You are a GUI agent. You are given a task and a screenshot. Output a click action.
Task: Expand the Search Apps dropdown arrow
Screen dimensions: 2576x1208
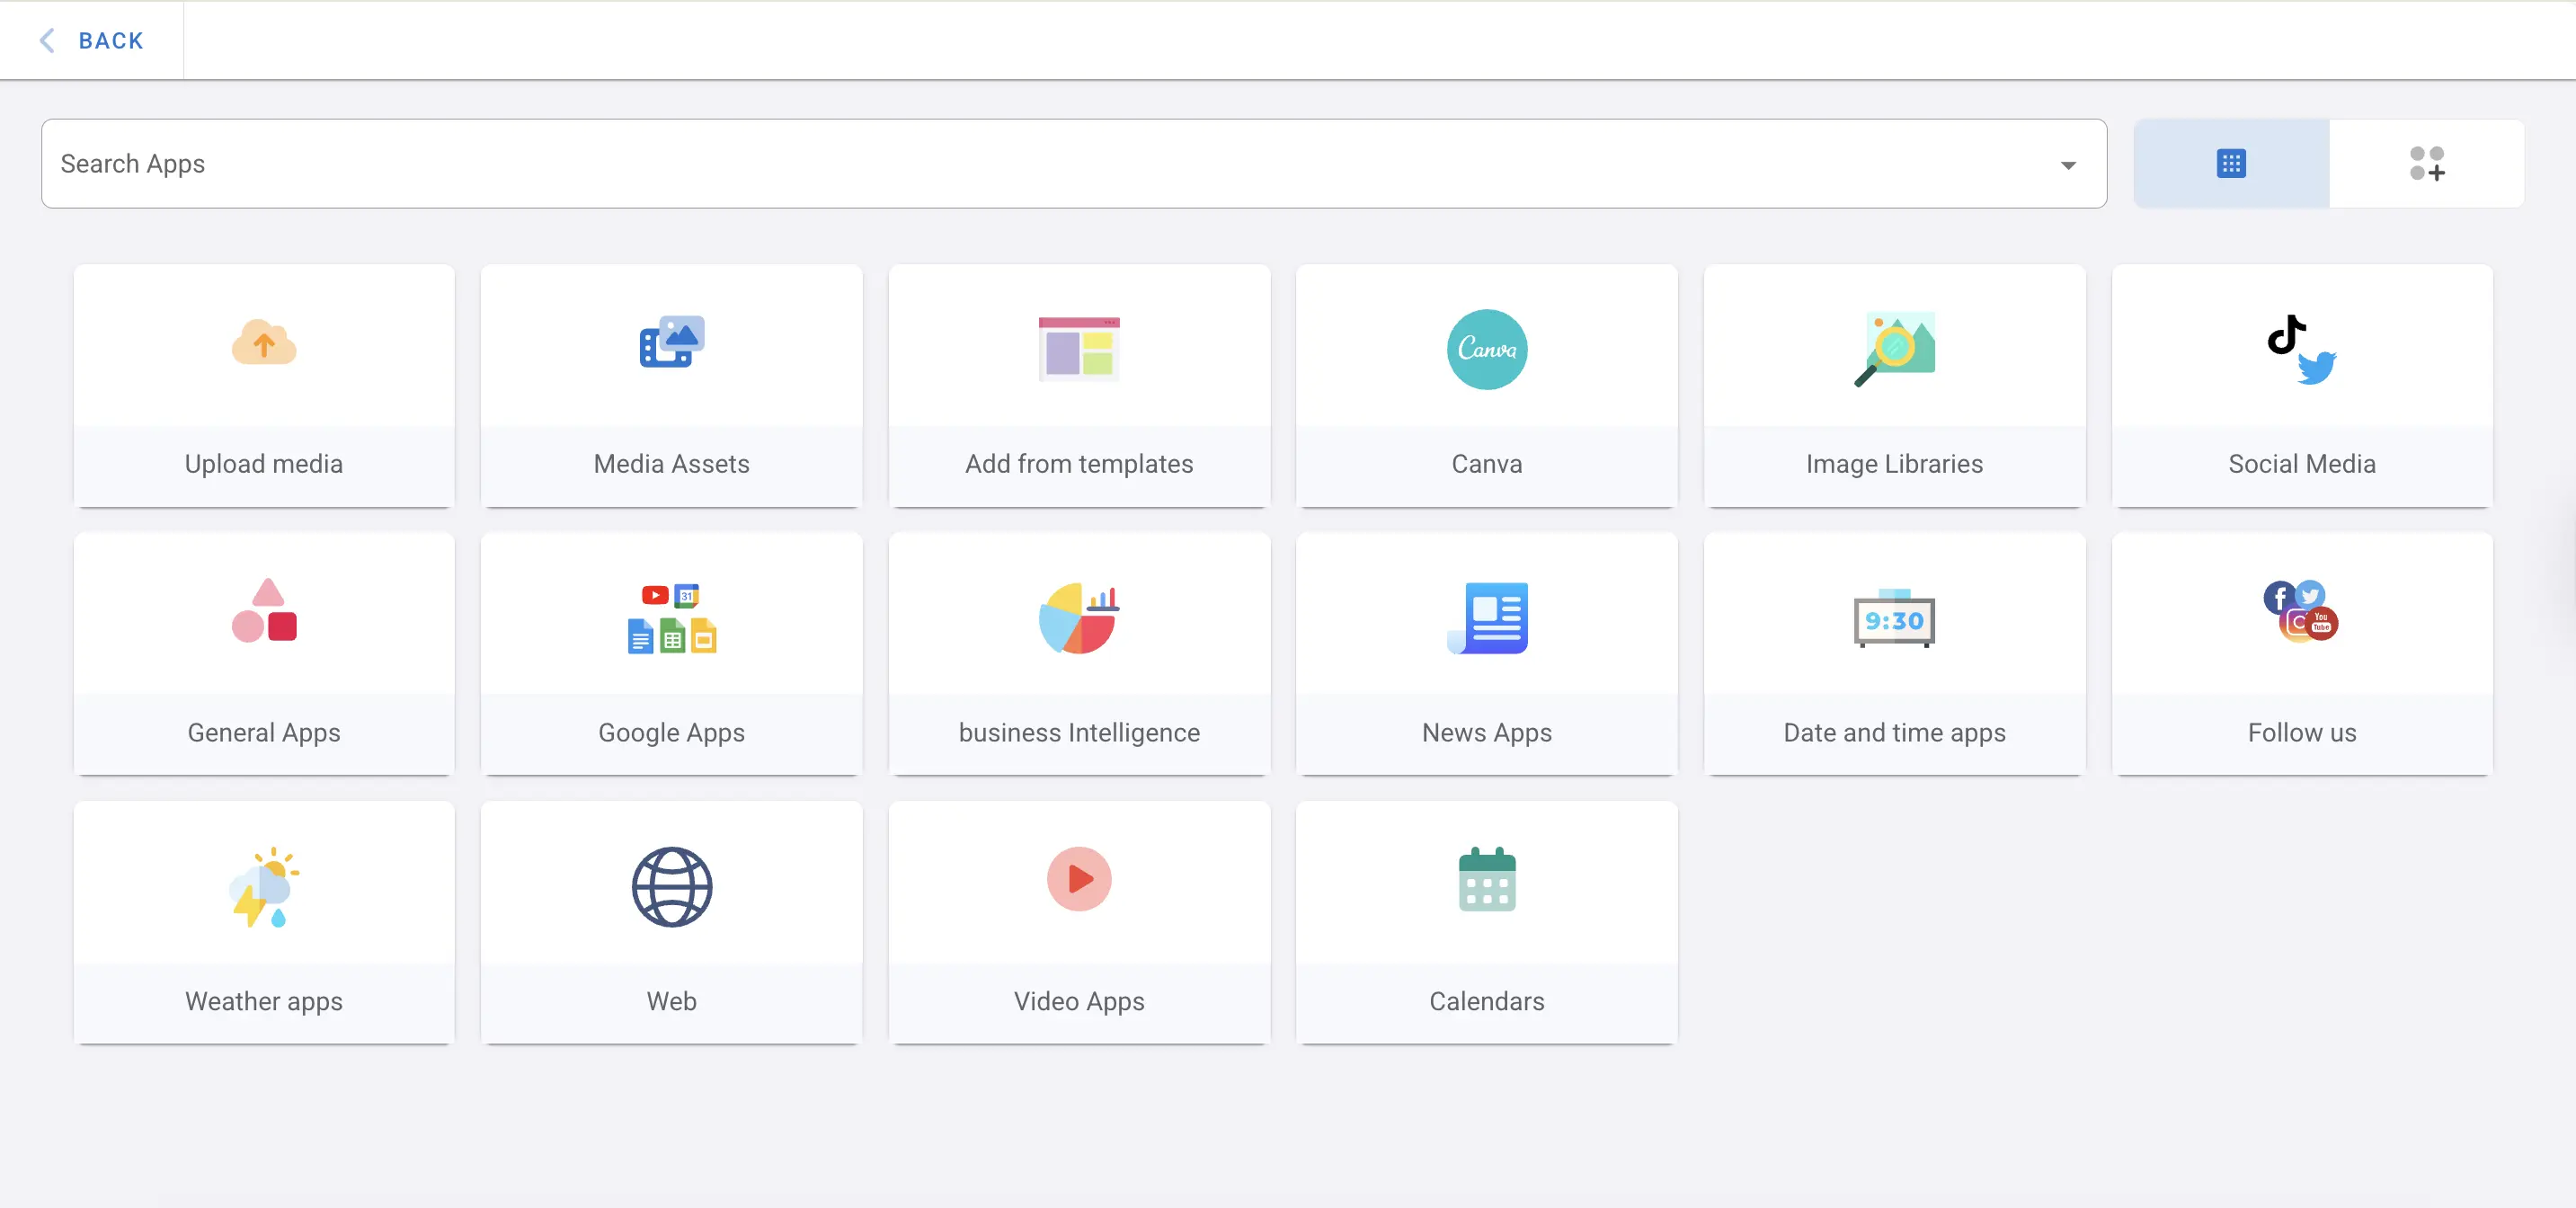(x=2068, y=163)
